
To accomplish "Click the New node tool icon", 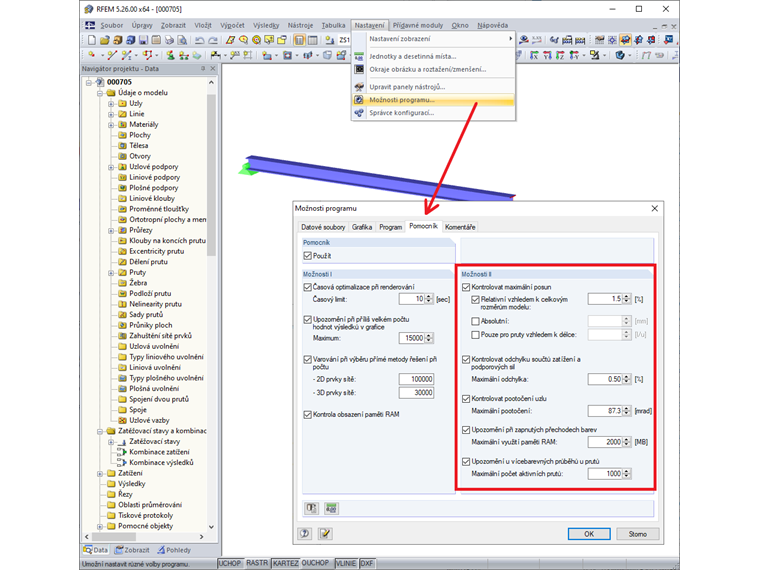I will coord(92,55).
